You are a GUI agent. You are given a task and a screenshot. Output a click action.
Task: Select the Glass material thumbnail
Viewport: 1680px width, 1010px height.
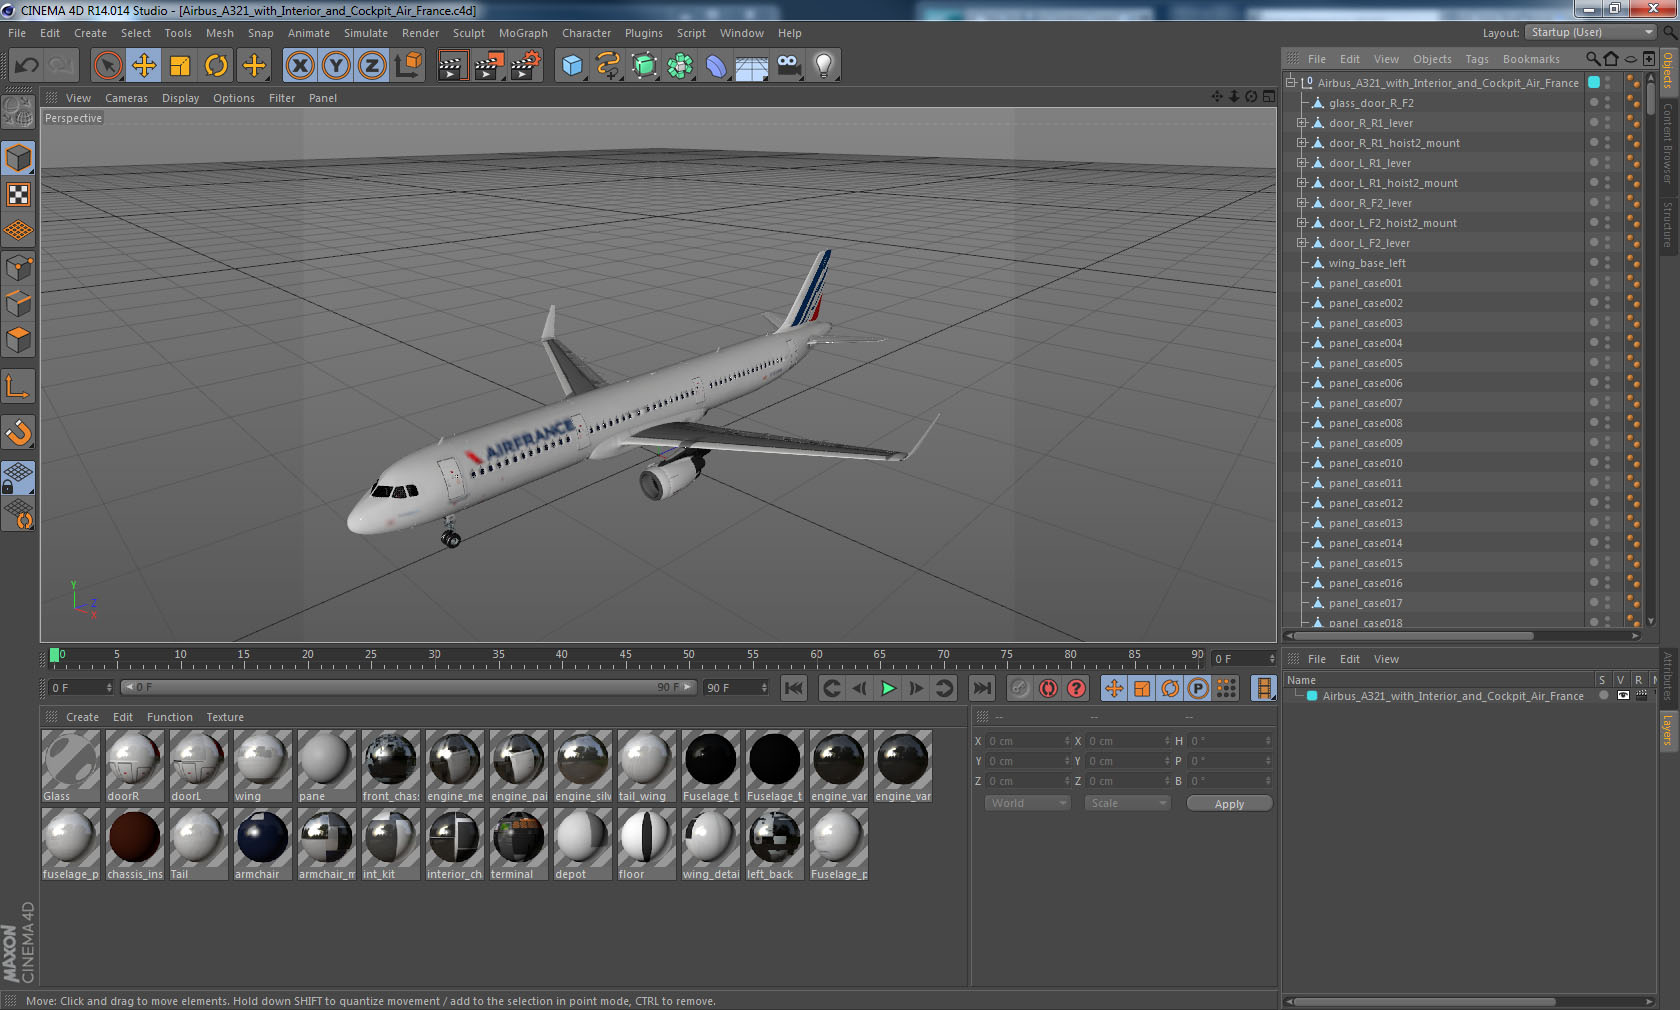[x=71, y=766]
